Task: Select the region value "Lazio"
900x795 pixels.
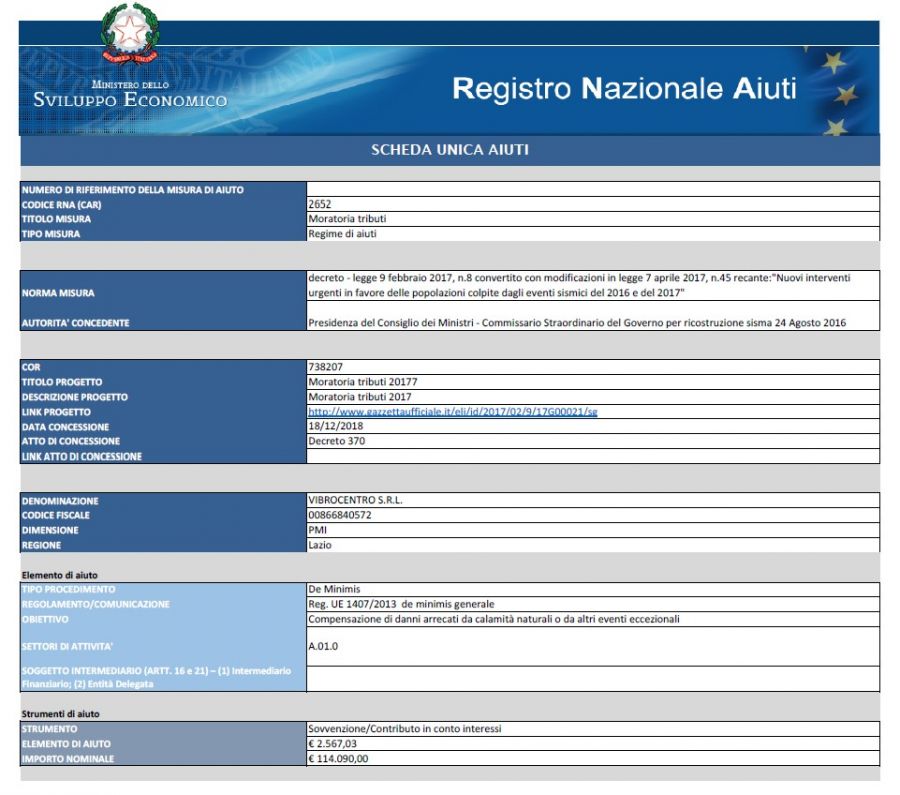Action: pos(320,545)
